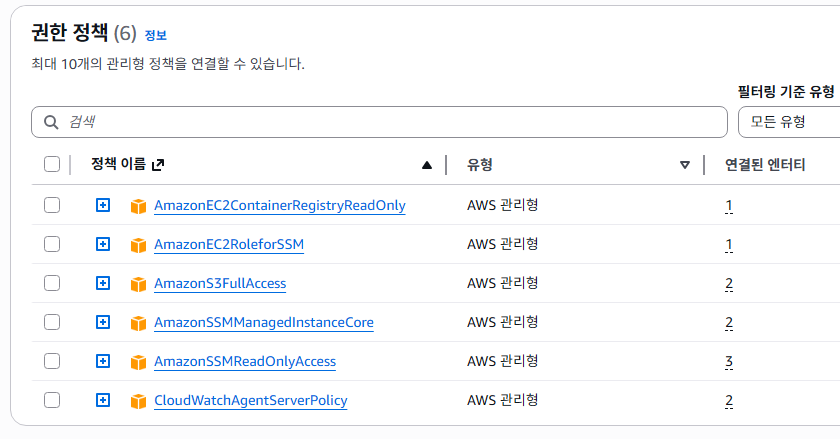Focus the 검색 policy search field
This screenshot has width=840, height=439.
tap(379, 122)
